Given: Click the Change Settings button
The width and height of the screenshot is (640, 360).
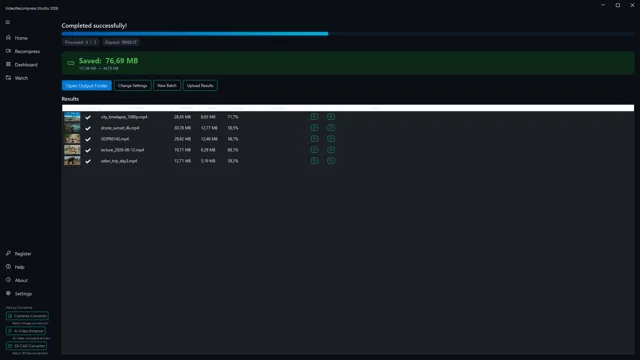Looking at the screenshot, I should coord(133,86).
